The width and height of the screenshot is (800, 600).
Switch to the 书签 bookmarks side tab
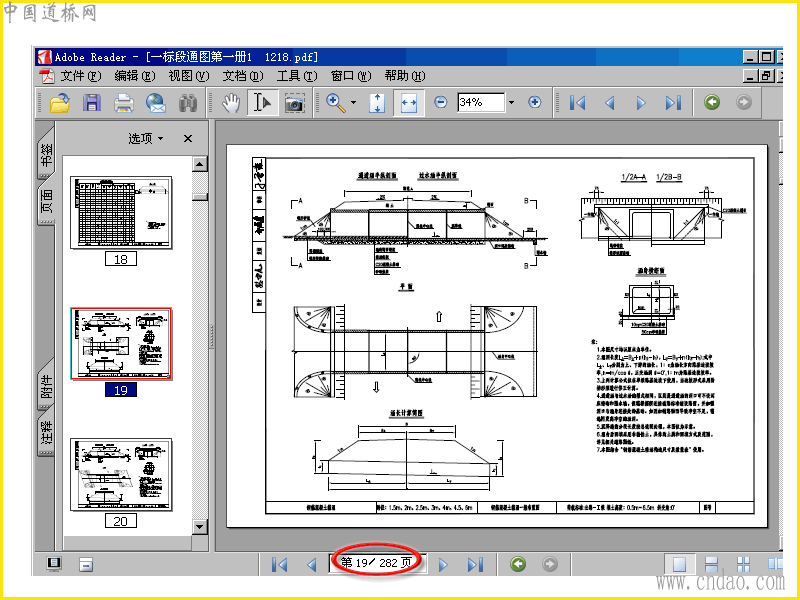click(46, 153)
